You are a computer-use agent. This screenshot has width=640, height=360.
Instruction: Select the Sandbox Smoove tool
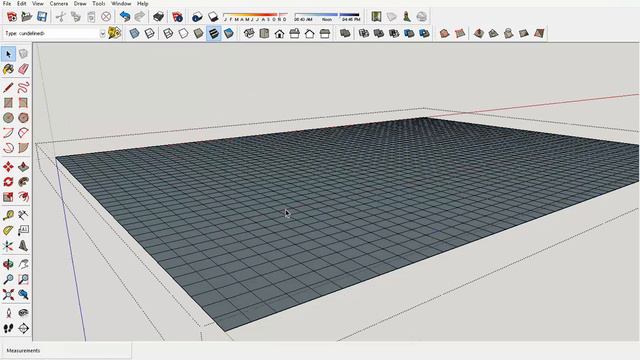click(478, 33)
